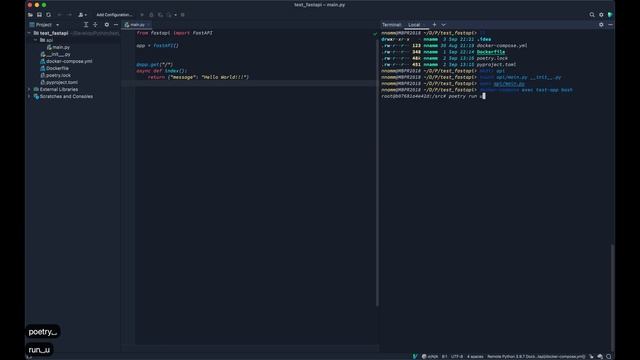Open Search Everywhere magnifier at top right
This screenshot has height=360, width=640.
[x=592, y=15]
